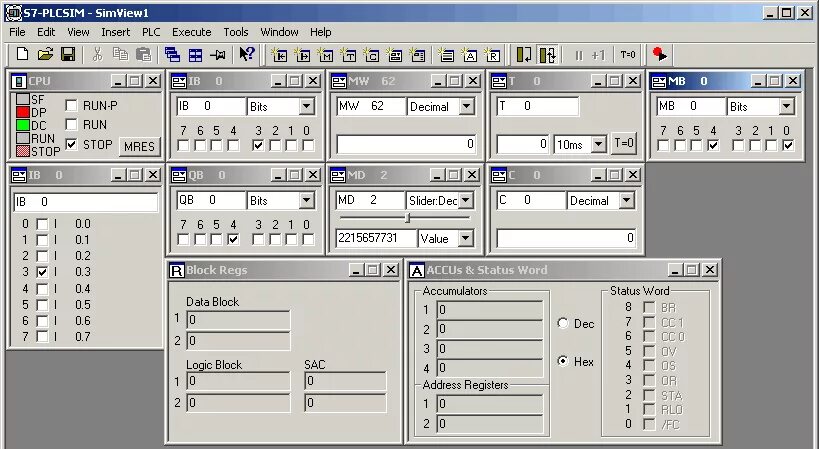819x449 pixels.
Task: Open the Window menu
Action: [279, 32]
